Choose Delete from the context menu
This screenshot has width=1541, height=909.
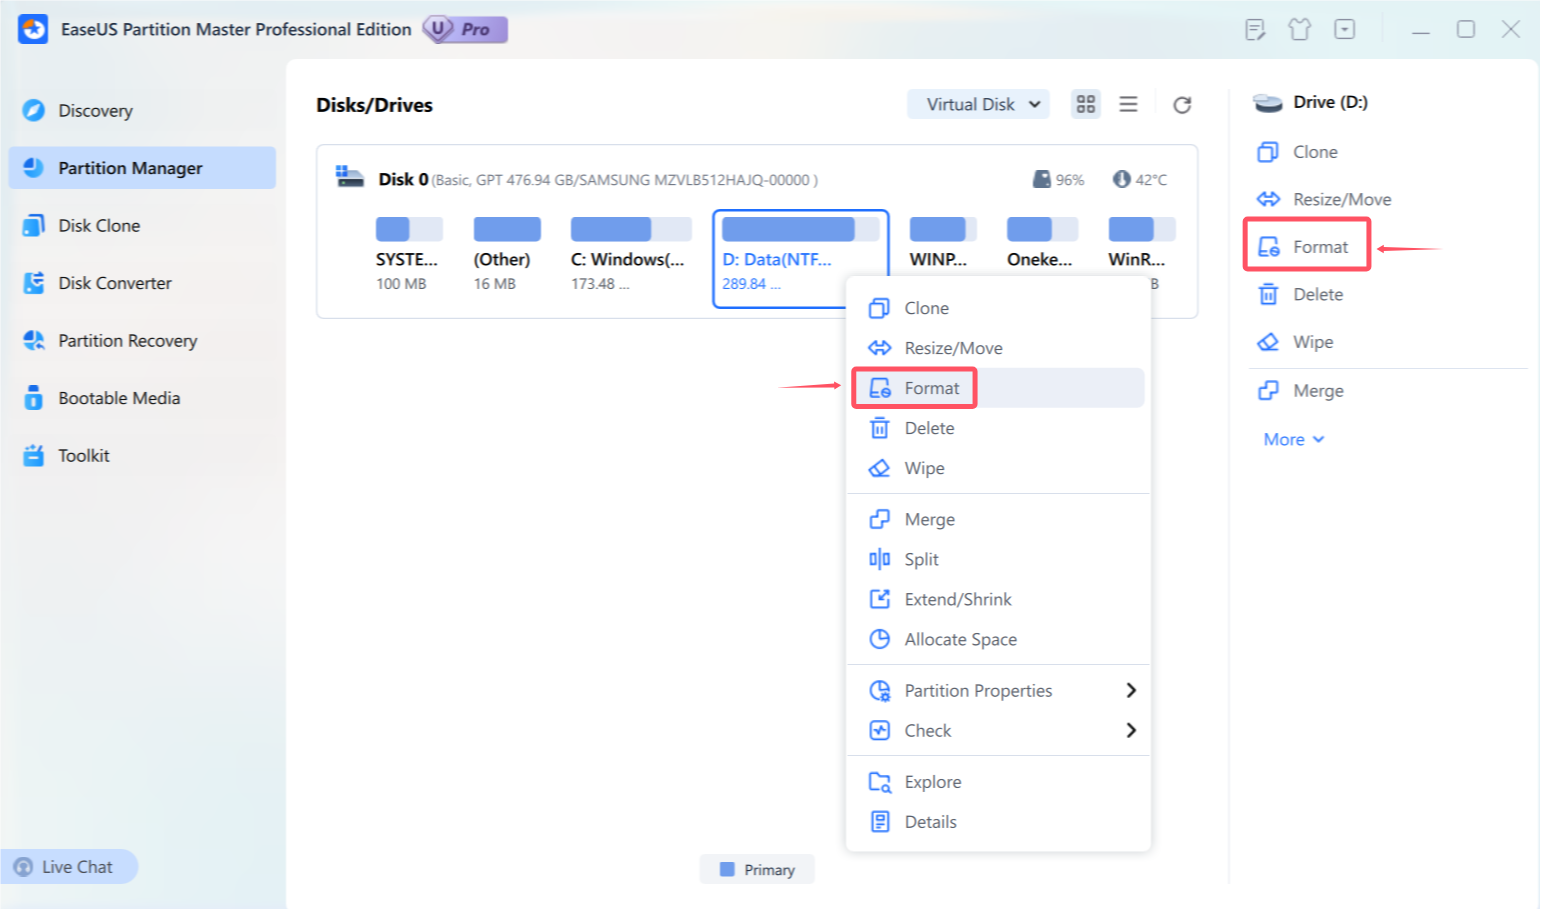pos(998,428)
